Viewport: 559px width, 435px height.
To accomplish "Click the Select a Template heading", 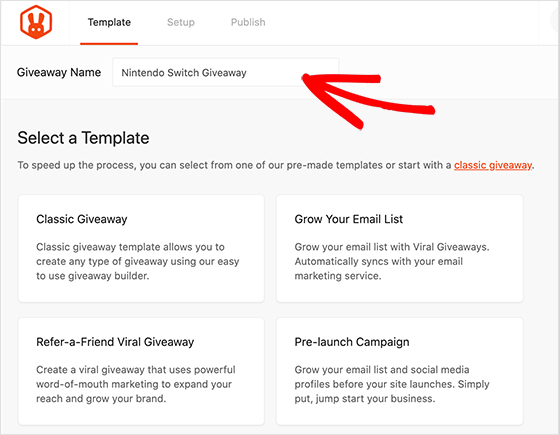I will point(83,138).
